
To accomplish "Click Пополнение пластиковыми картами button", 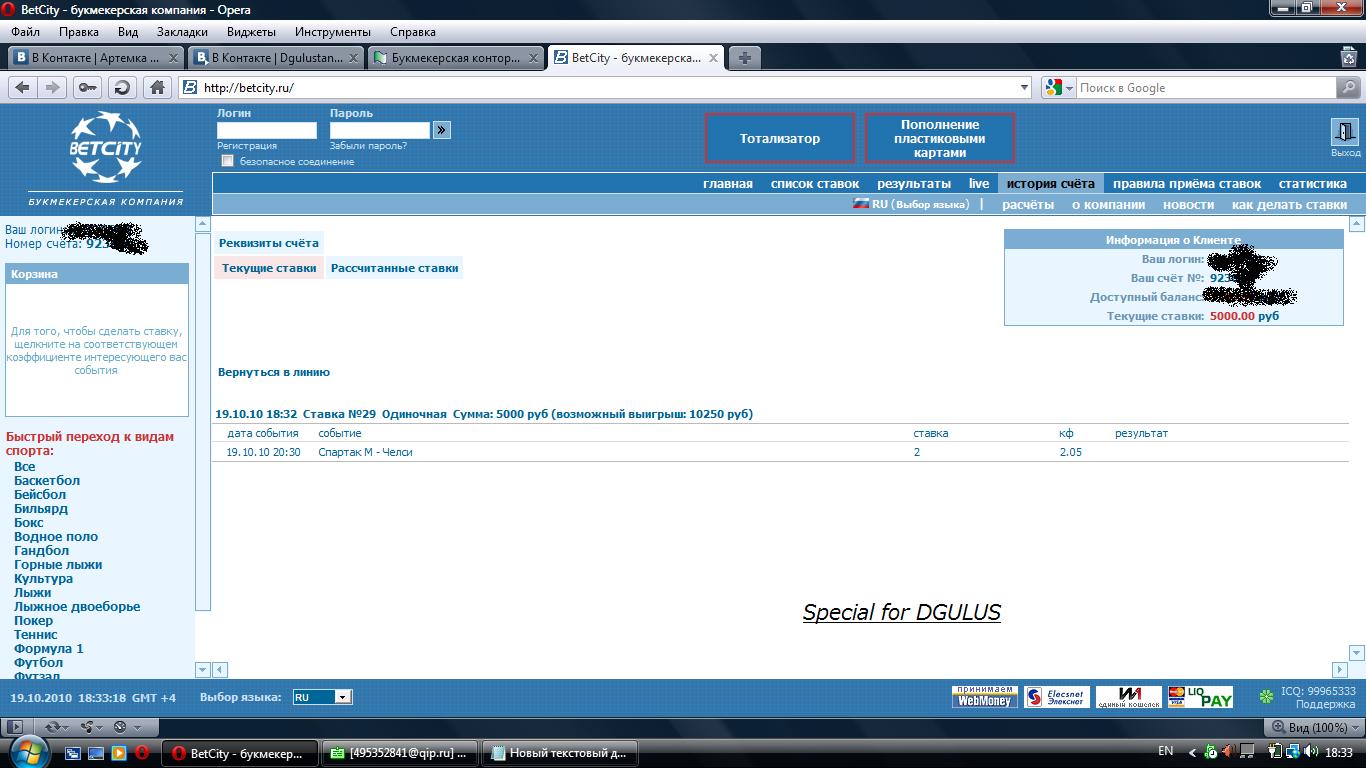I will [940, 138].
